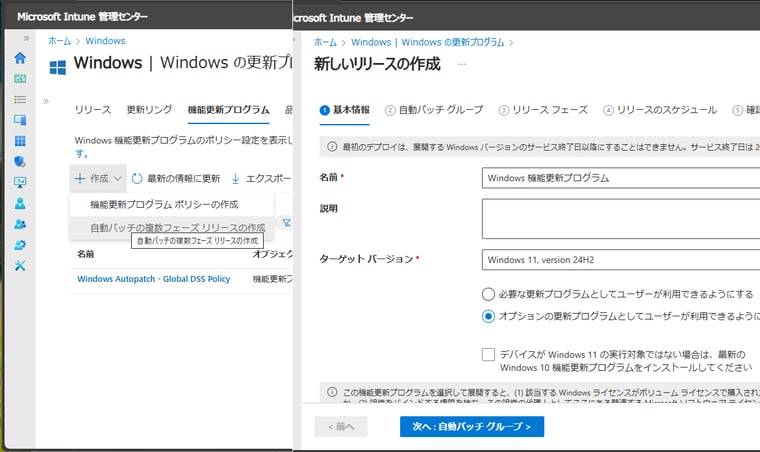Switch to リリース tab

pyautogui.click(x=93, y=109)
